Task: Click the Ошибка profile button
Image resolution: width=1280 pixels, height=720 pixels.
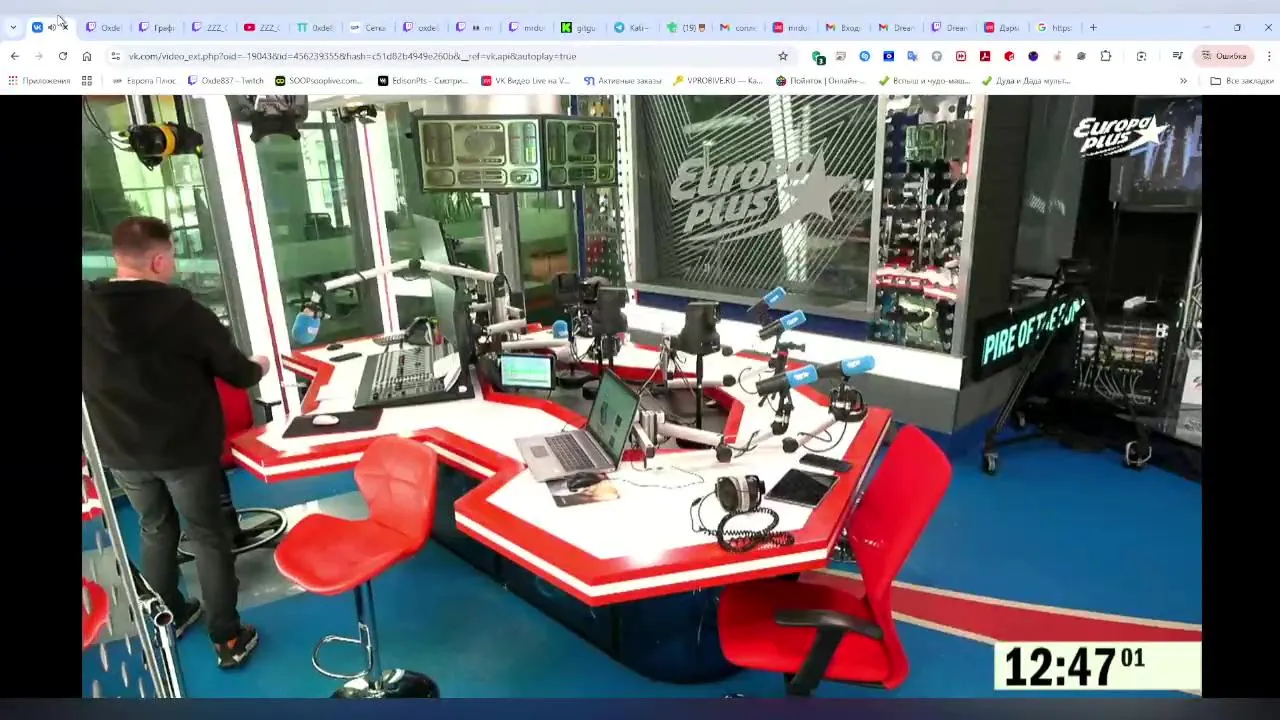Action: pyautogui.click(x=1224, y=56)
